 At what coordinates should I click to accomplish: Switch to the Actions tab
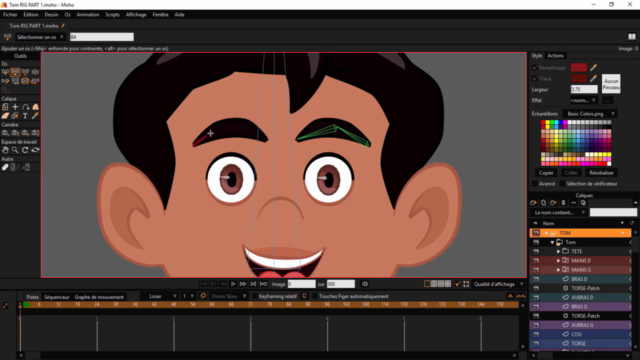click(555, 56)
